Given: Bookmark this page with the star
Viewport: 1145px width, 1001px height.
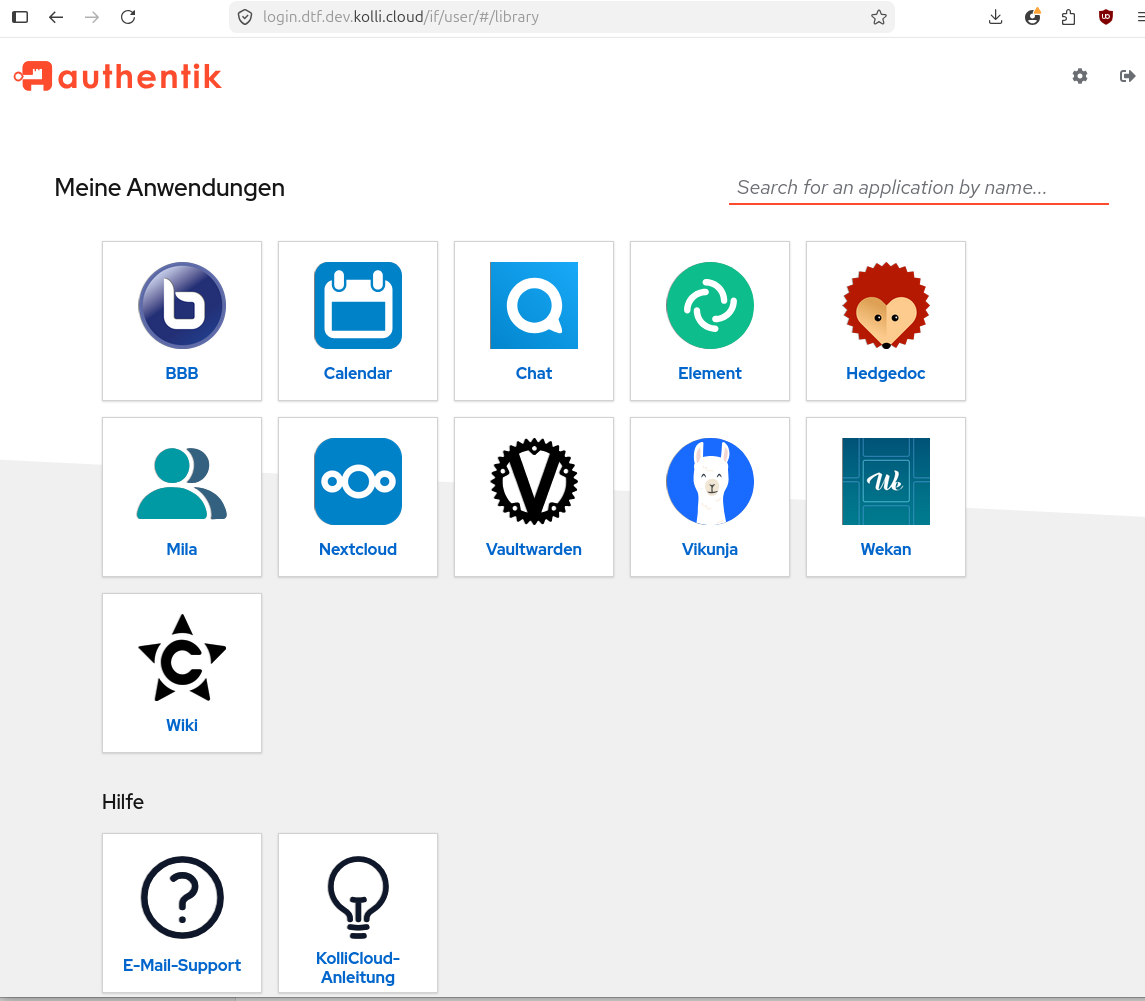Looking at the screenshot, I should (x=878, y=17).
